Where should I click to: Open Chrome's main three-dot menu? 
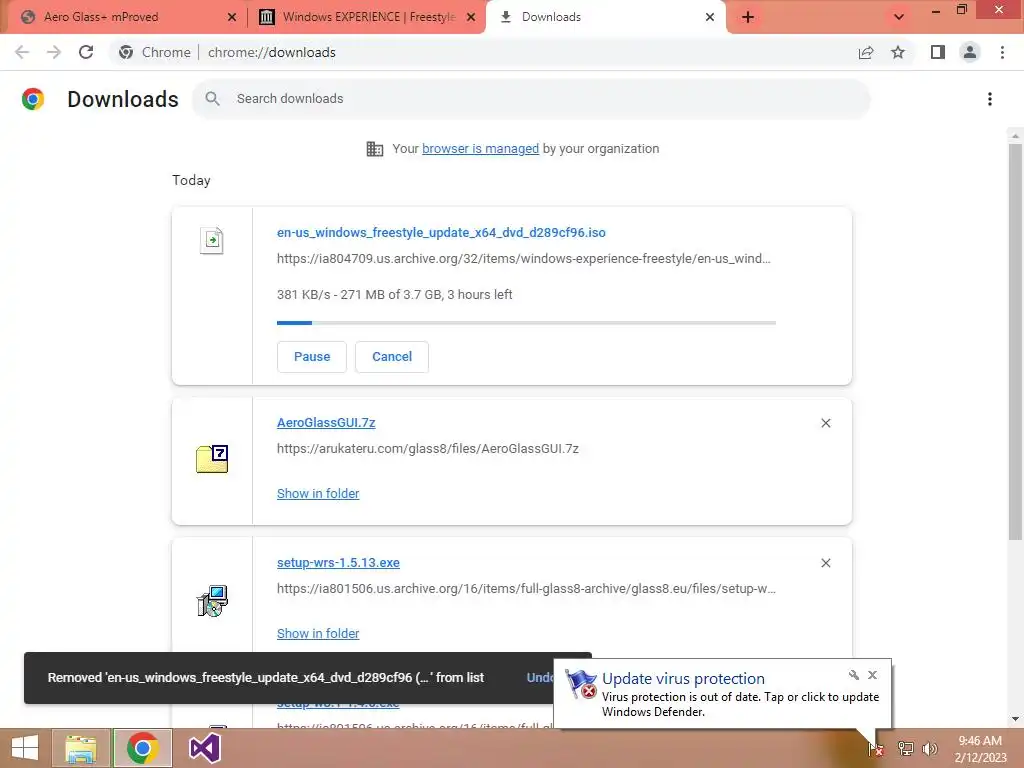click(1002, 52)
